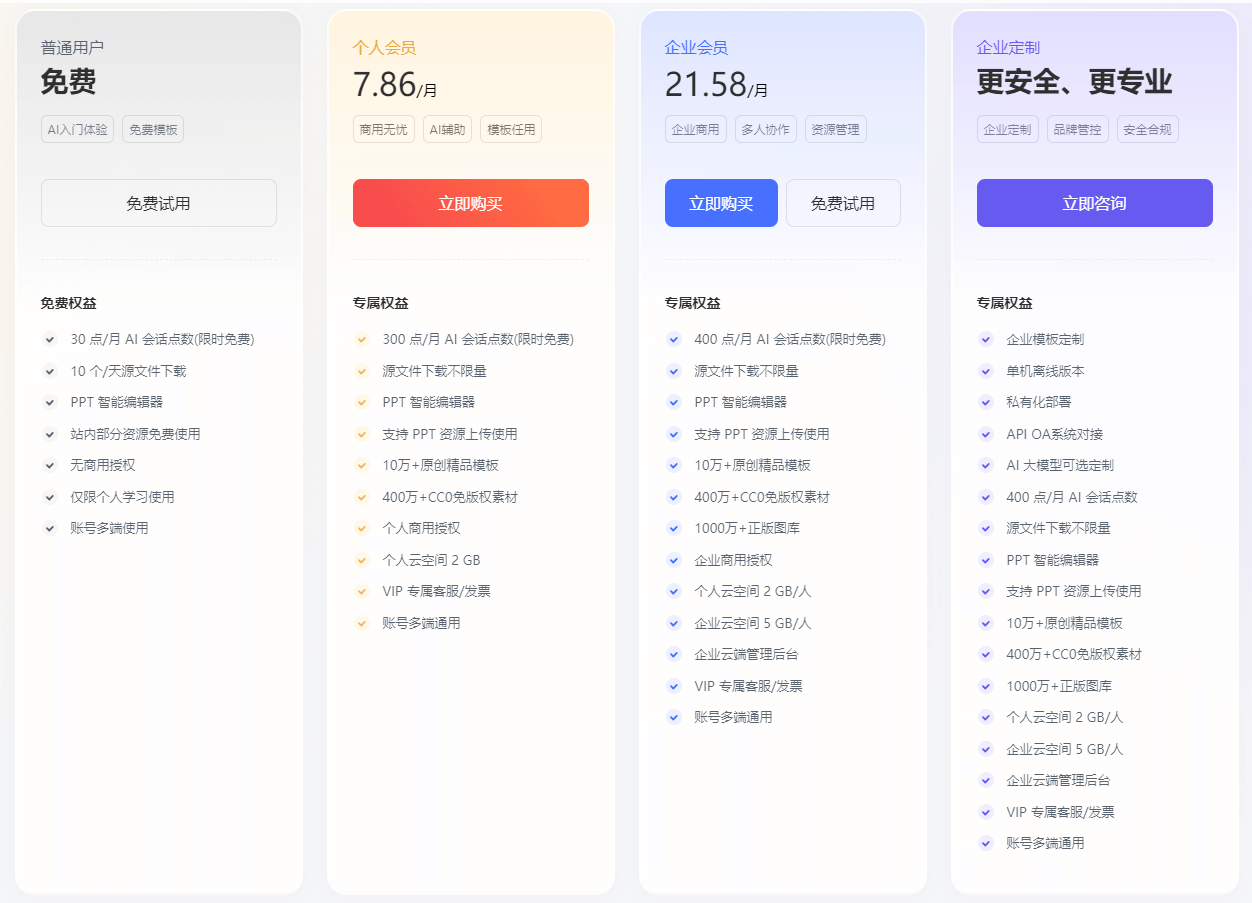Click the 7.86/月 price
This screenshot has width=1252, height=903.
click(x=395, y=85)
